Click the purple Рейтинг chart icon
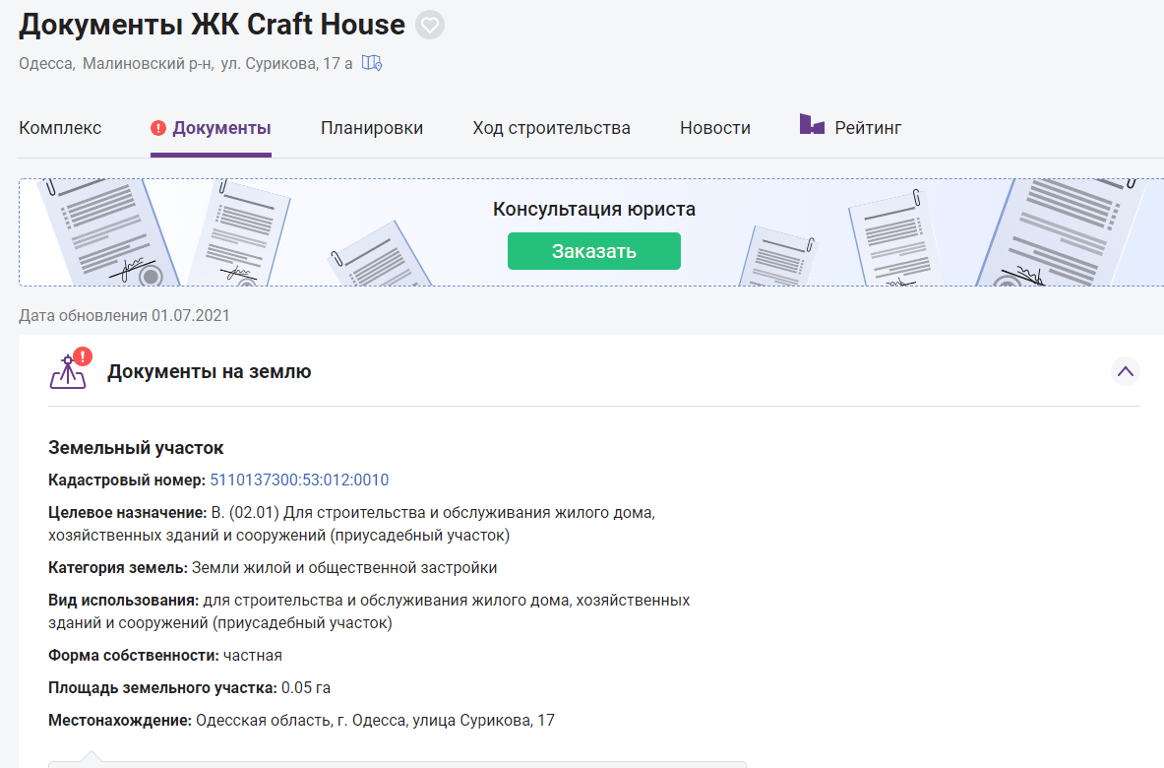Image resolution: width=1164 pixels, height=768 pixels. click(811, 124)
